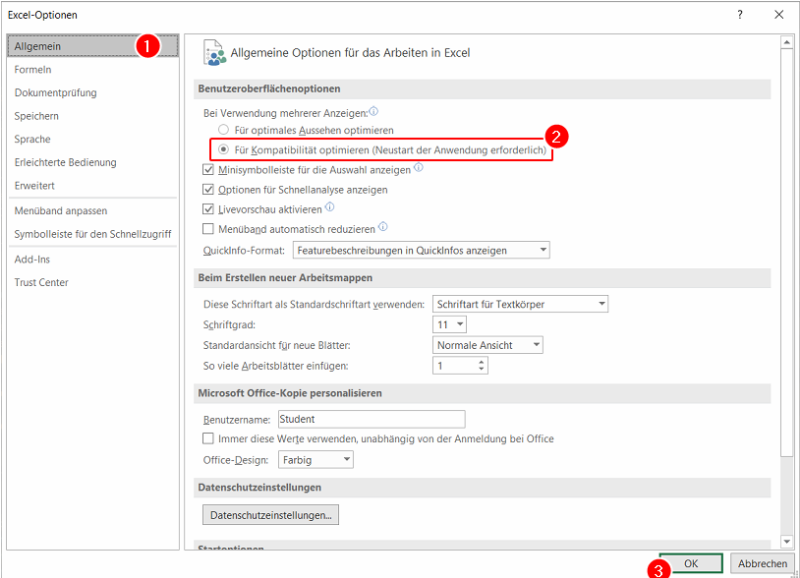Click the 'Bei Verwendung mehrerer Anzeigen:' label
The width and height of the screenshot is (800, 578).
point(285,113)
